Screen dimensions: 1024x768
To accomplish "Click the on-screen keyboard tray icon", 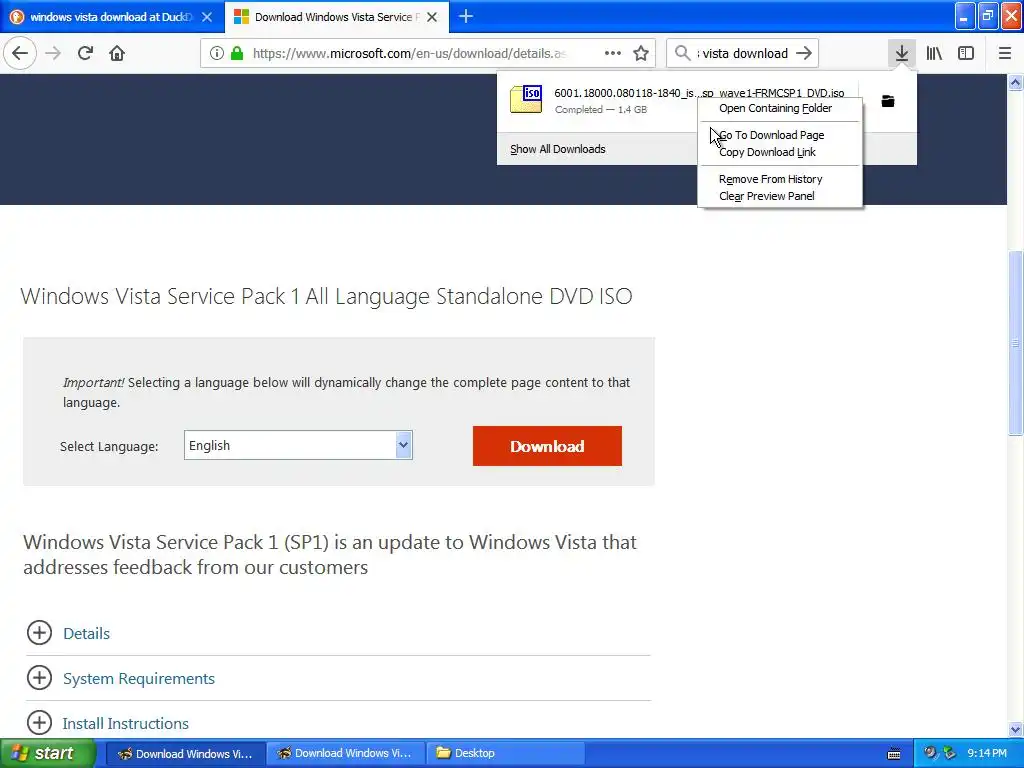I will pos(894,754).
